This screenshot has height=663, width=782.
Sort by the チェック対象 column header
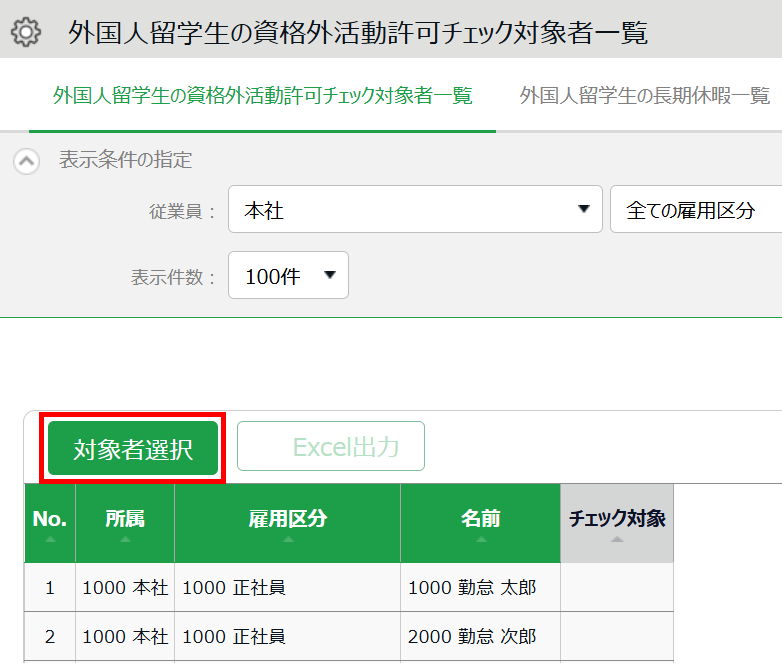pyautogui.click(x=617, y=523)
